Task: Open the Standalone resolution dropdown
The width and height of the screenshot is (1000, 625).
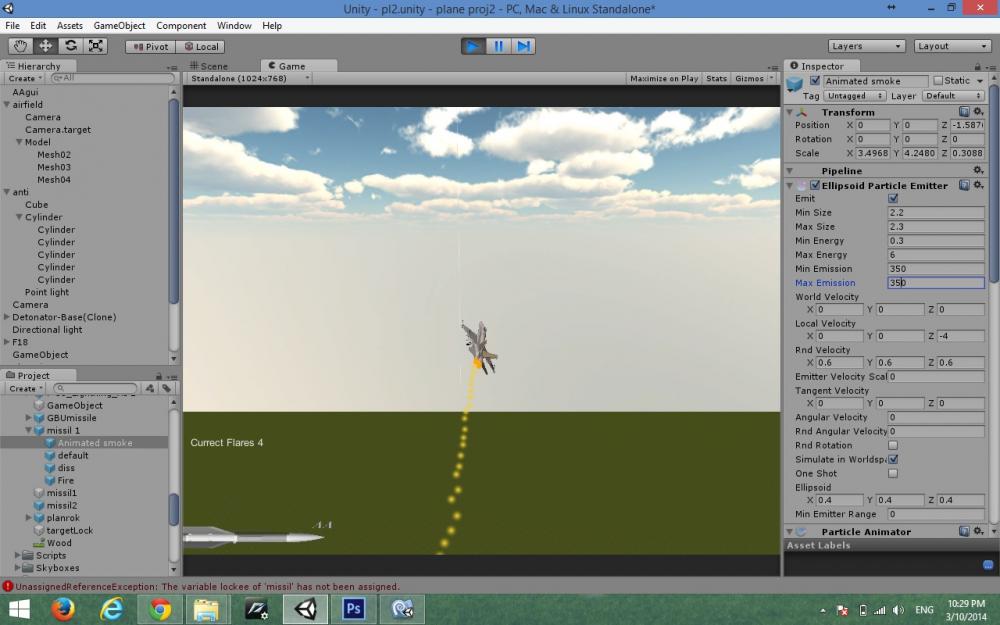Action: click(x=249, y=78)
